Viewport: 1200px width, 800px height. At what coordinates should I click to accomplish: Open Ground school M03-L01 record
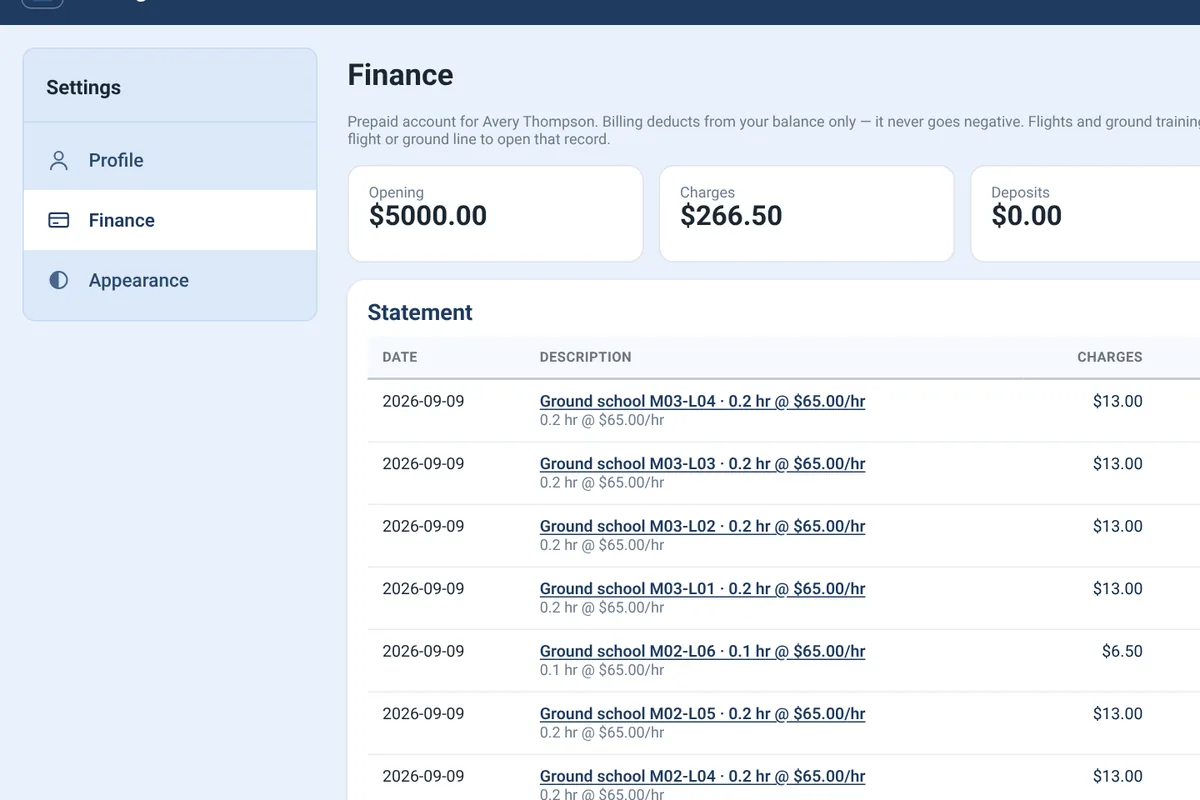point(702,589)
